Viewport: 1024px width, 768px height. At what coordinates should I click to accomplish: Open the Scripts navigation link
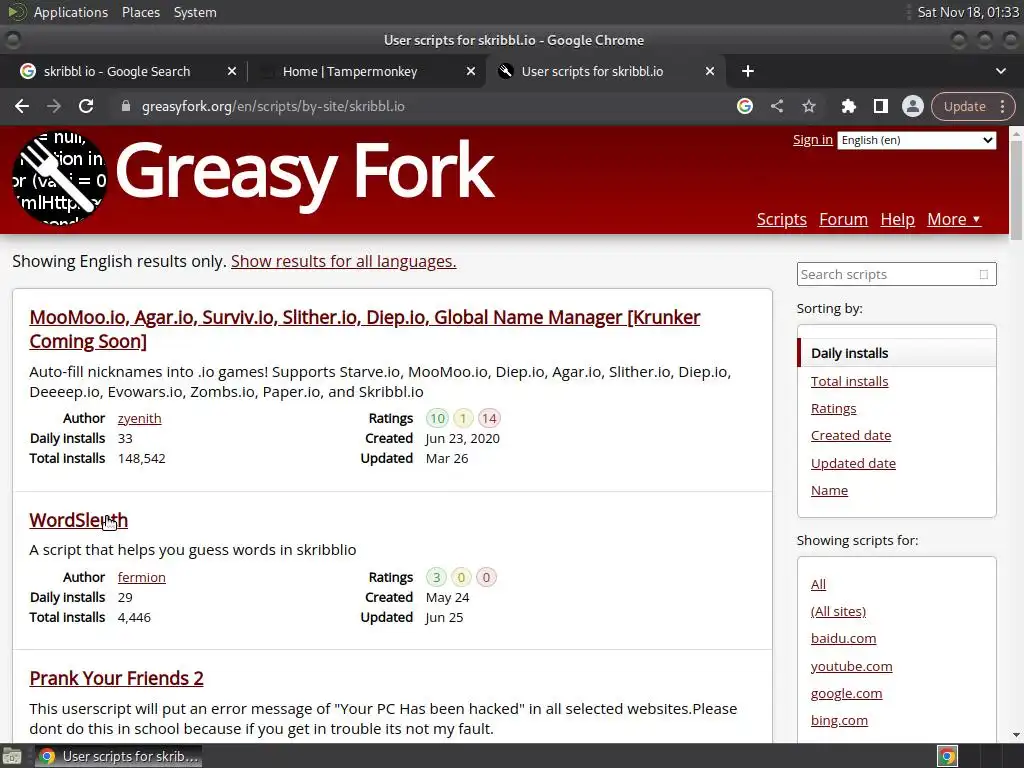[782, 219]
